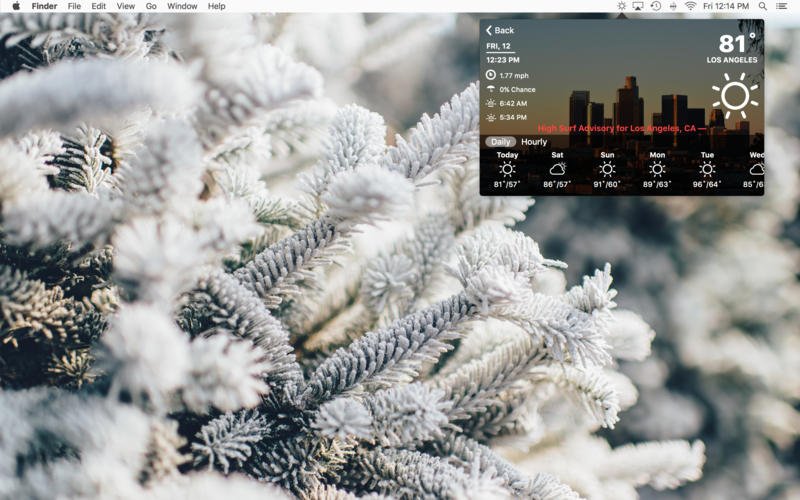Screen dimensions: 800x500
Task: Open the Edit menu
Action: click(x=98, y=6)
